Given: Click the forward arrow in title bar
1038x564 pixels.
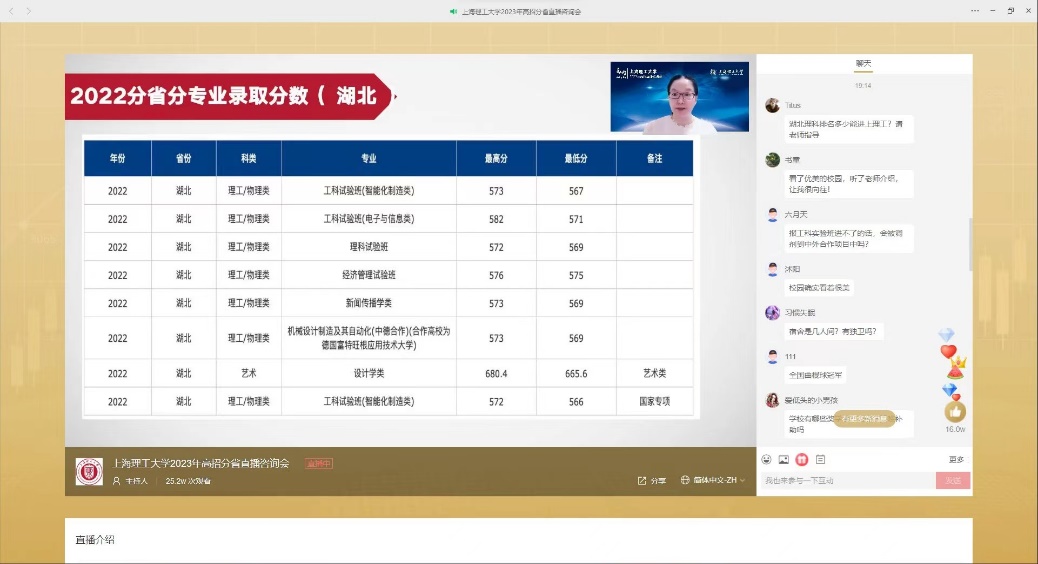Looking at the screenshot, I should click(27, 11).
